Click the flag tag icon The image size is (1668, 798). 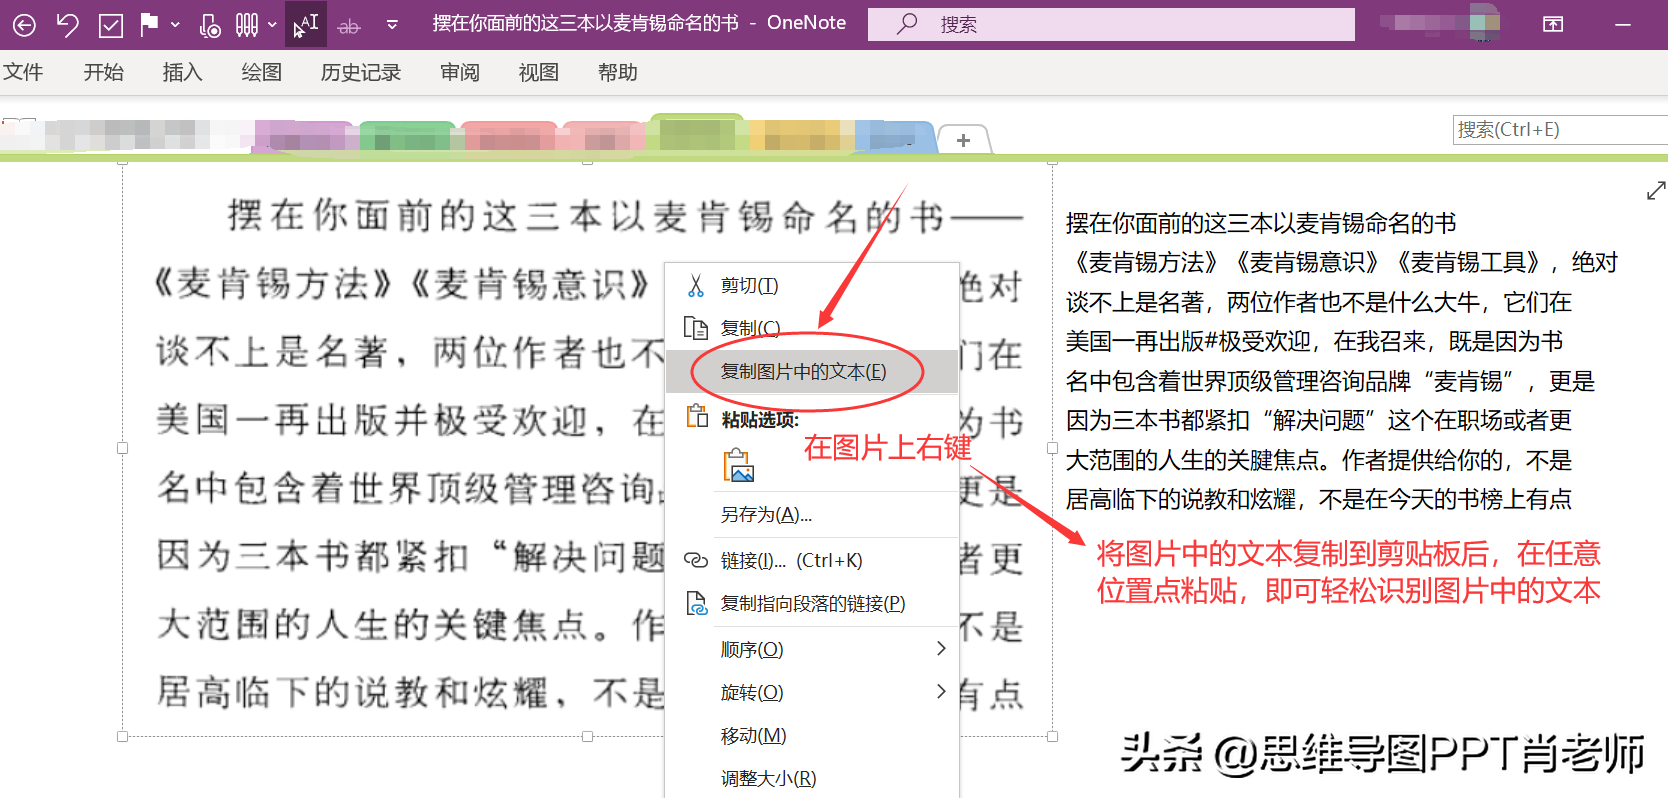point(149,24)
